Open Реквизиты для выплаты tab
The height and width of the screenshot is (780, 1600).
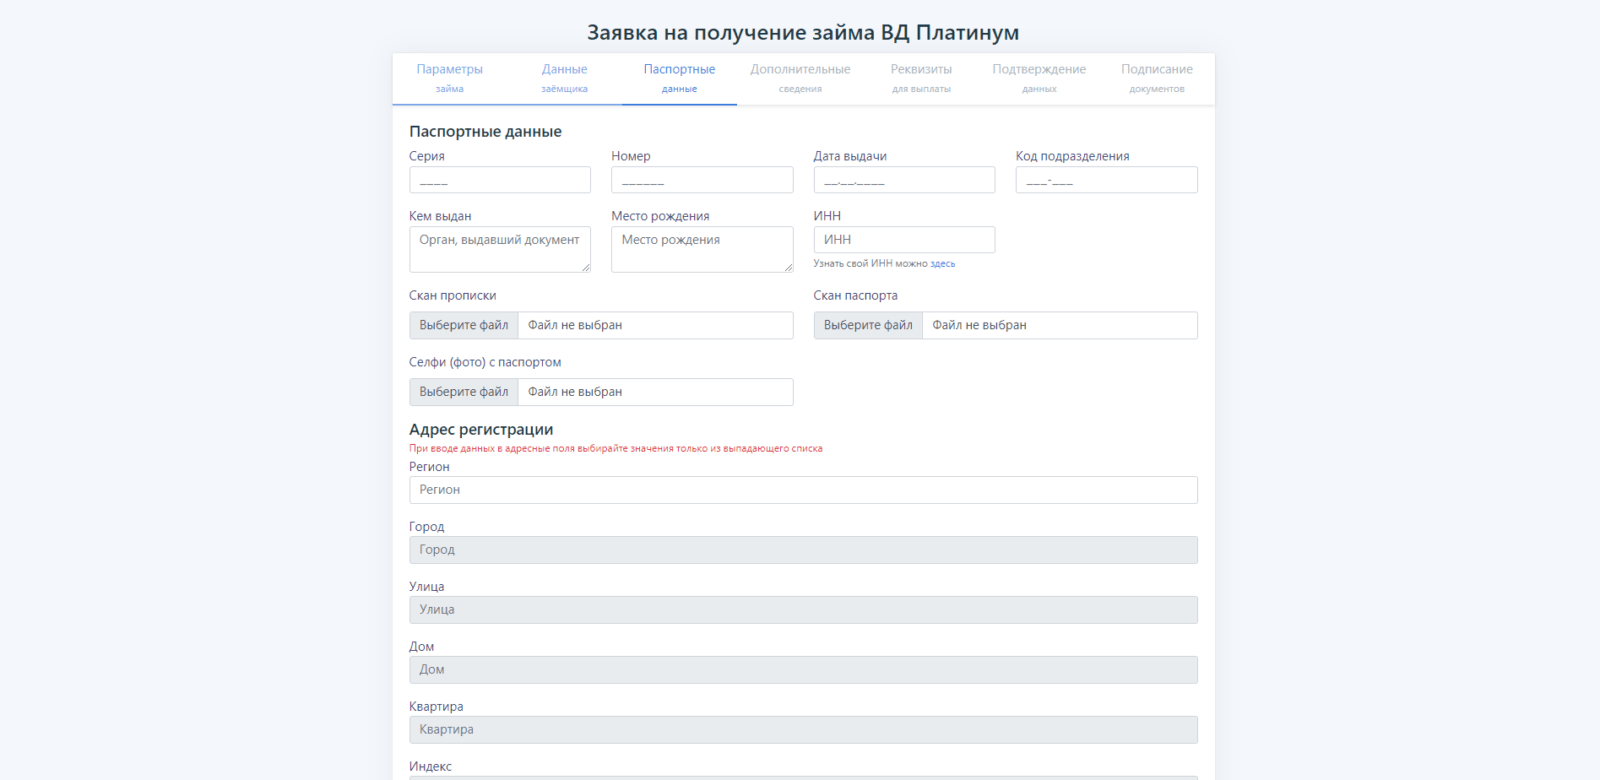[921, 78]
